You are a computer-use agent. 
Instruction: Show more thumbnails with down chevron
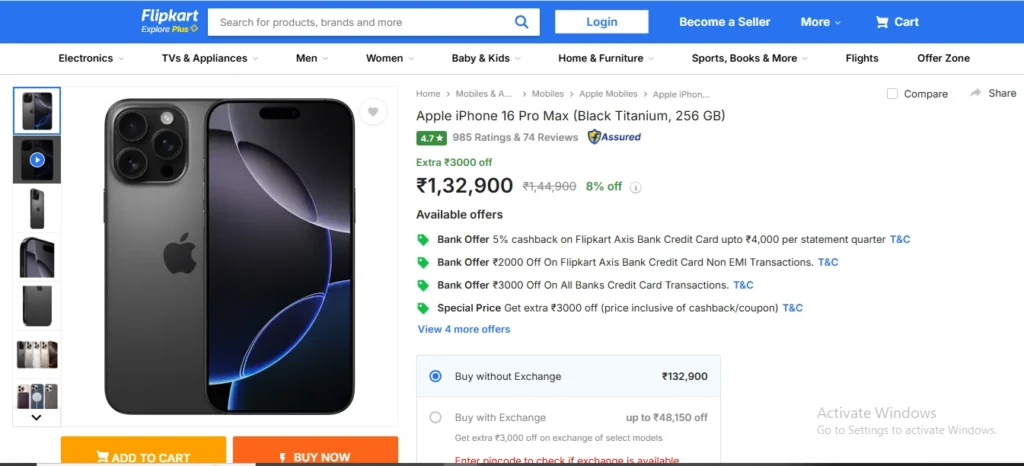click(x=37, y=418)
